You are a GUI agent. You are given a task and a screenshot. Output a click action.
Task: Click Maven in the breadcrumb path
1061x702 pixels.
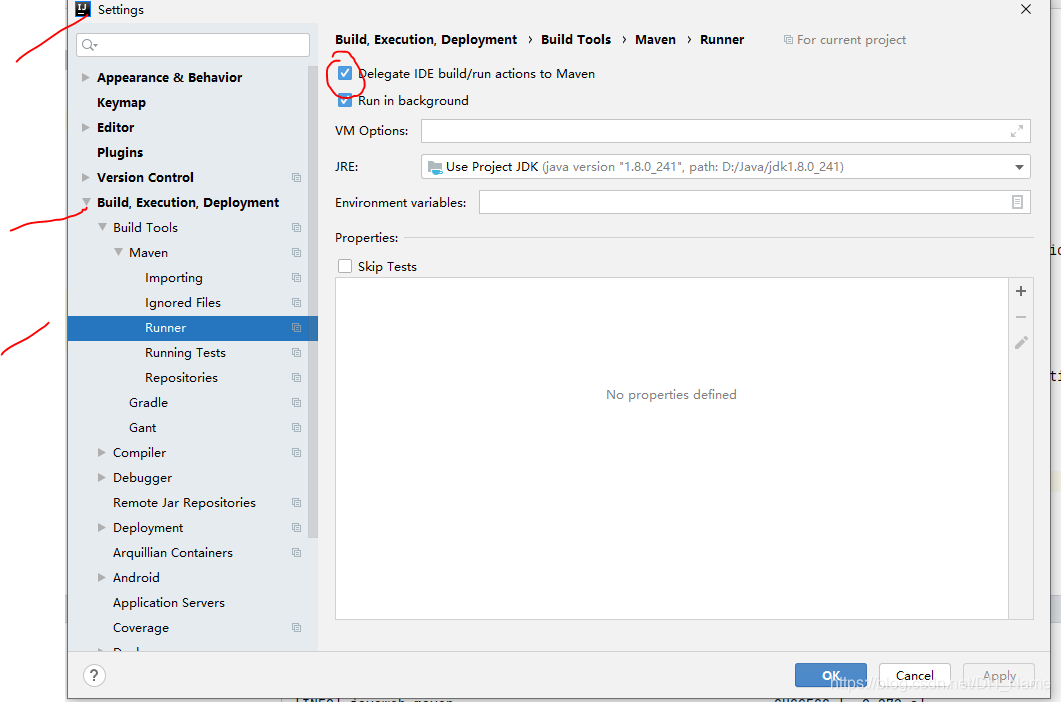click(x=655, y=40)
